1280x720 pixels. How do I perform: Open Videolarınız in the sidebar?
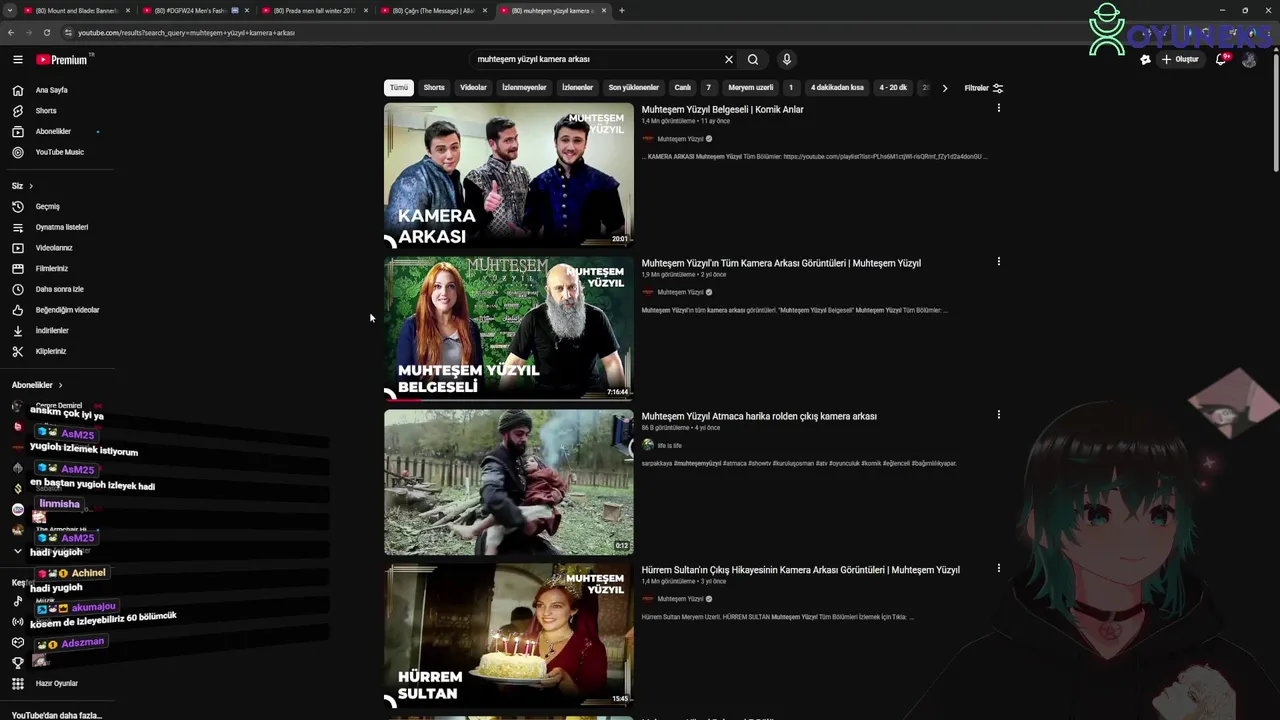56,248
